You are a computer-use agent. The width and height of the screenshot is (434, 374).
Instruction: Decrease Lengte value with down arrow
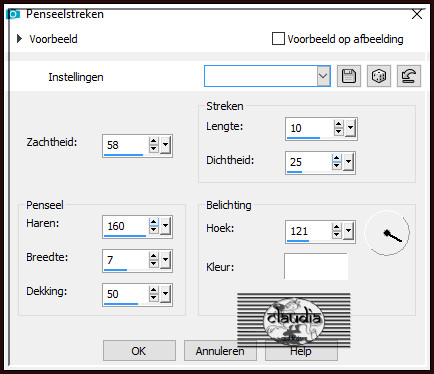tap(338, 132)
